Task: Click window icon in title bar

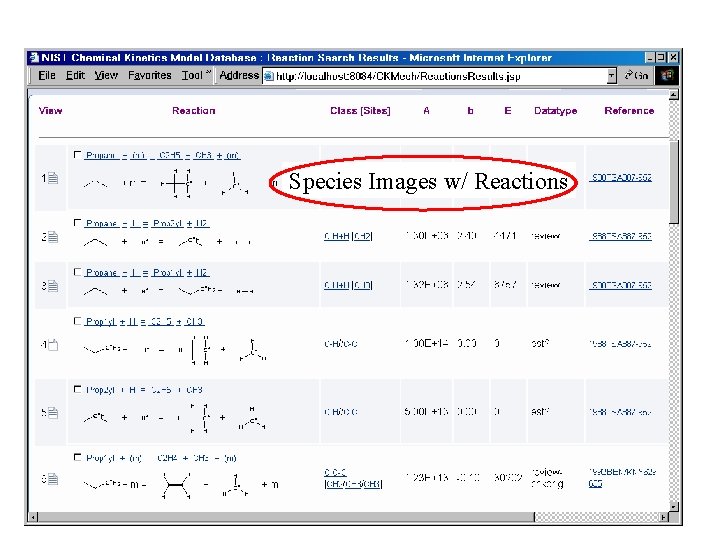Action: 34,57
